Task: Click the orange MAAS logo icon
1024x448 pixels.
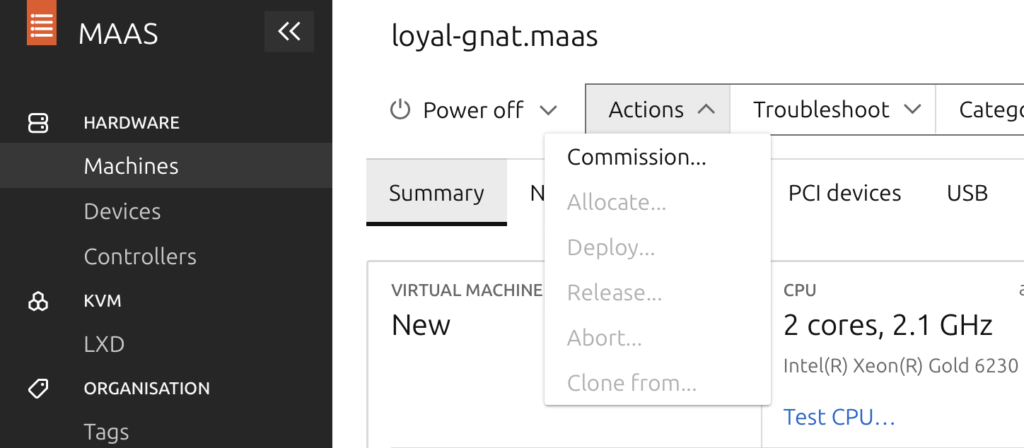Action: (41, 23)
